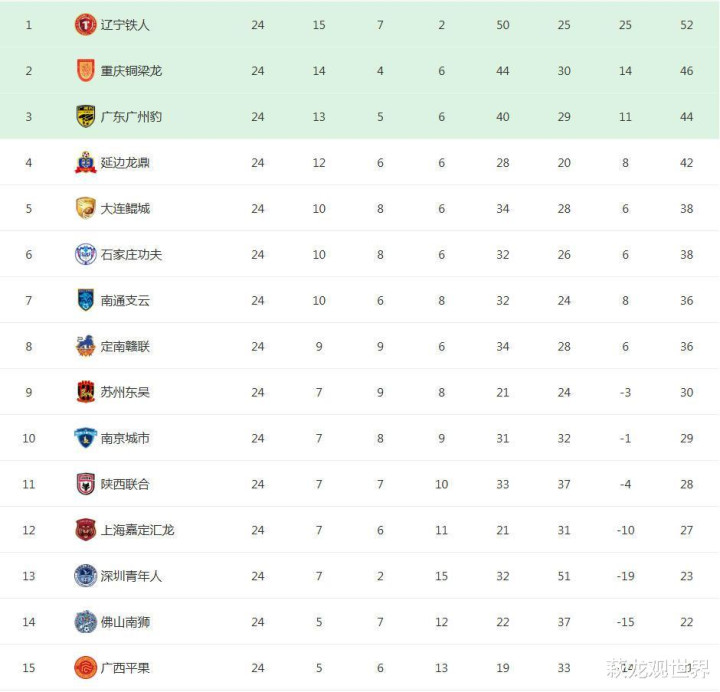Screen dimensions: 720x692
Task: Select the 辽宁铁人 team name text
Action: pyautogui.click(x=125, y=25)
